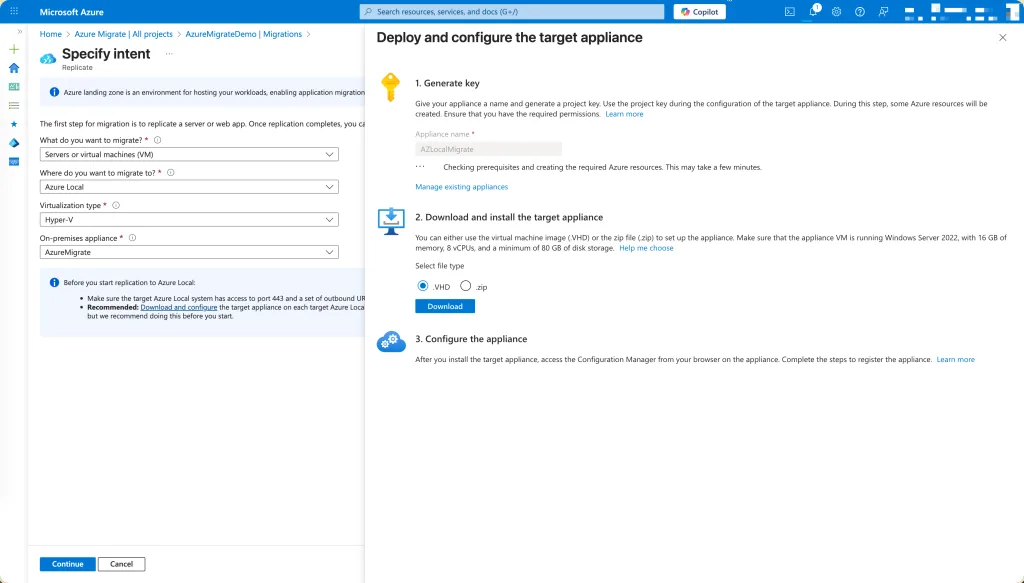This screenshot has height=583, width=1024.
Task: Select the .VHD file type option
Action: click(423, 286)
